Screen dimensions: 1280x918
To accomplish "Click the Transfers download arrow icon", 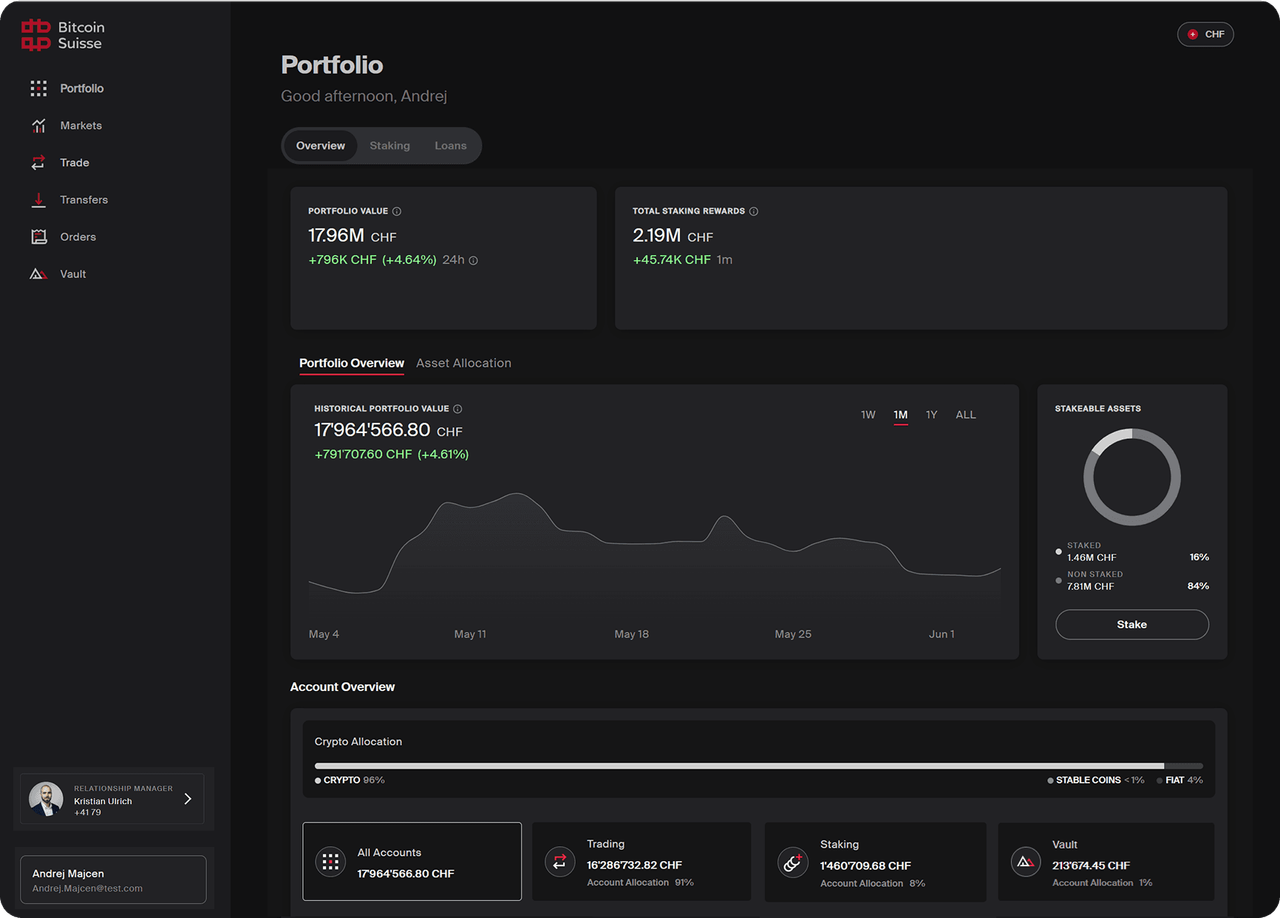I will [x=39, y=200].
